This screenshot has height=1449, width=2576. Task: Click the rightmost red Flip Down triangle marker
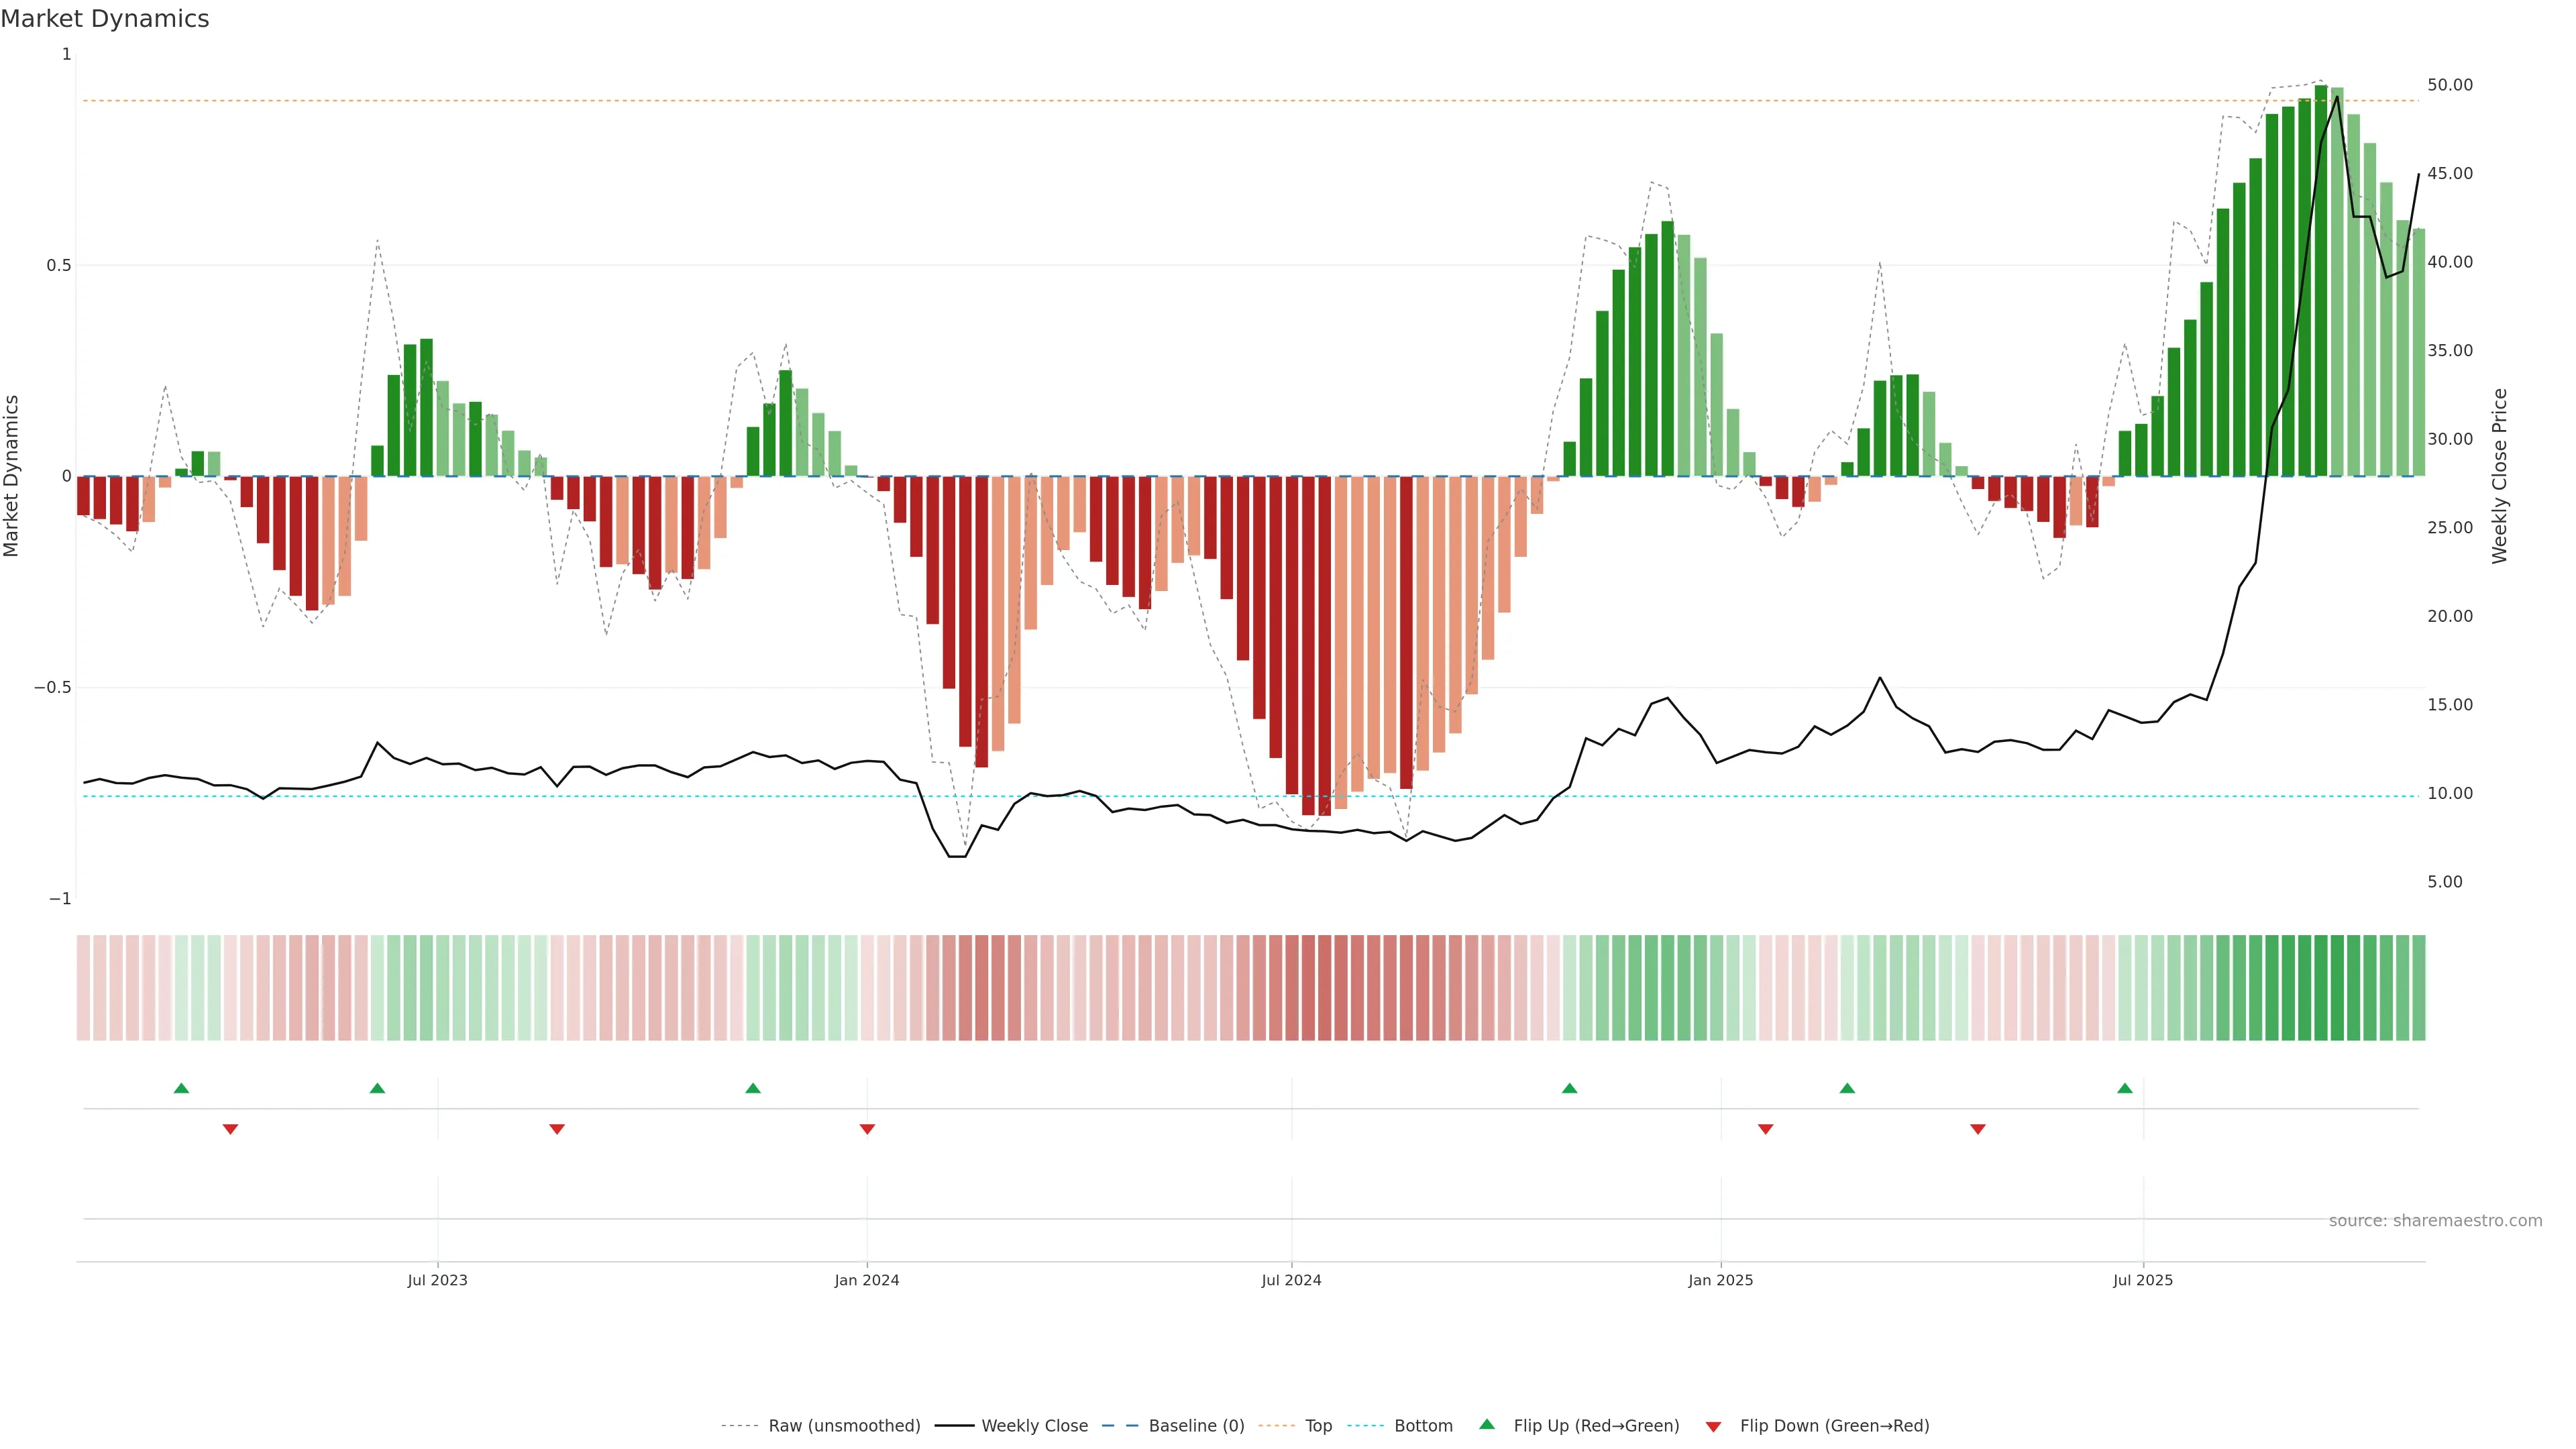point(1977,1129)
